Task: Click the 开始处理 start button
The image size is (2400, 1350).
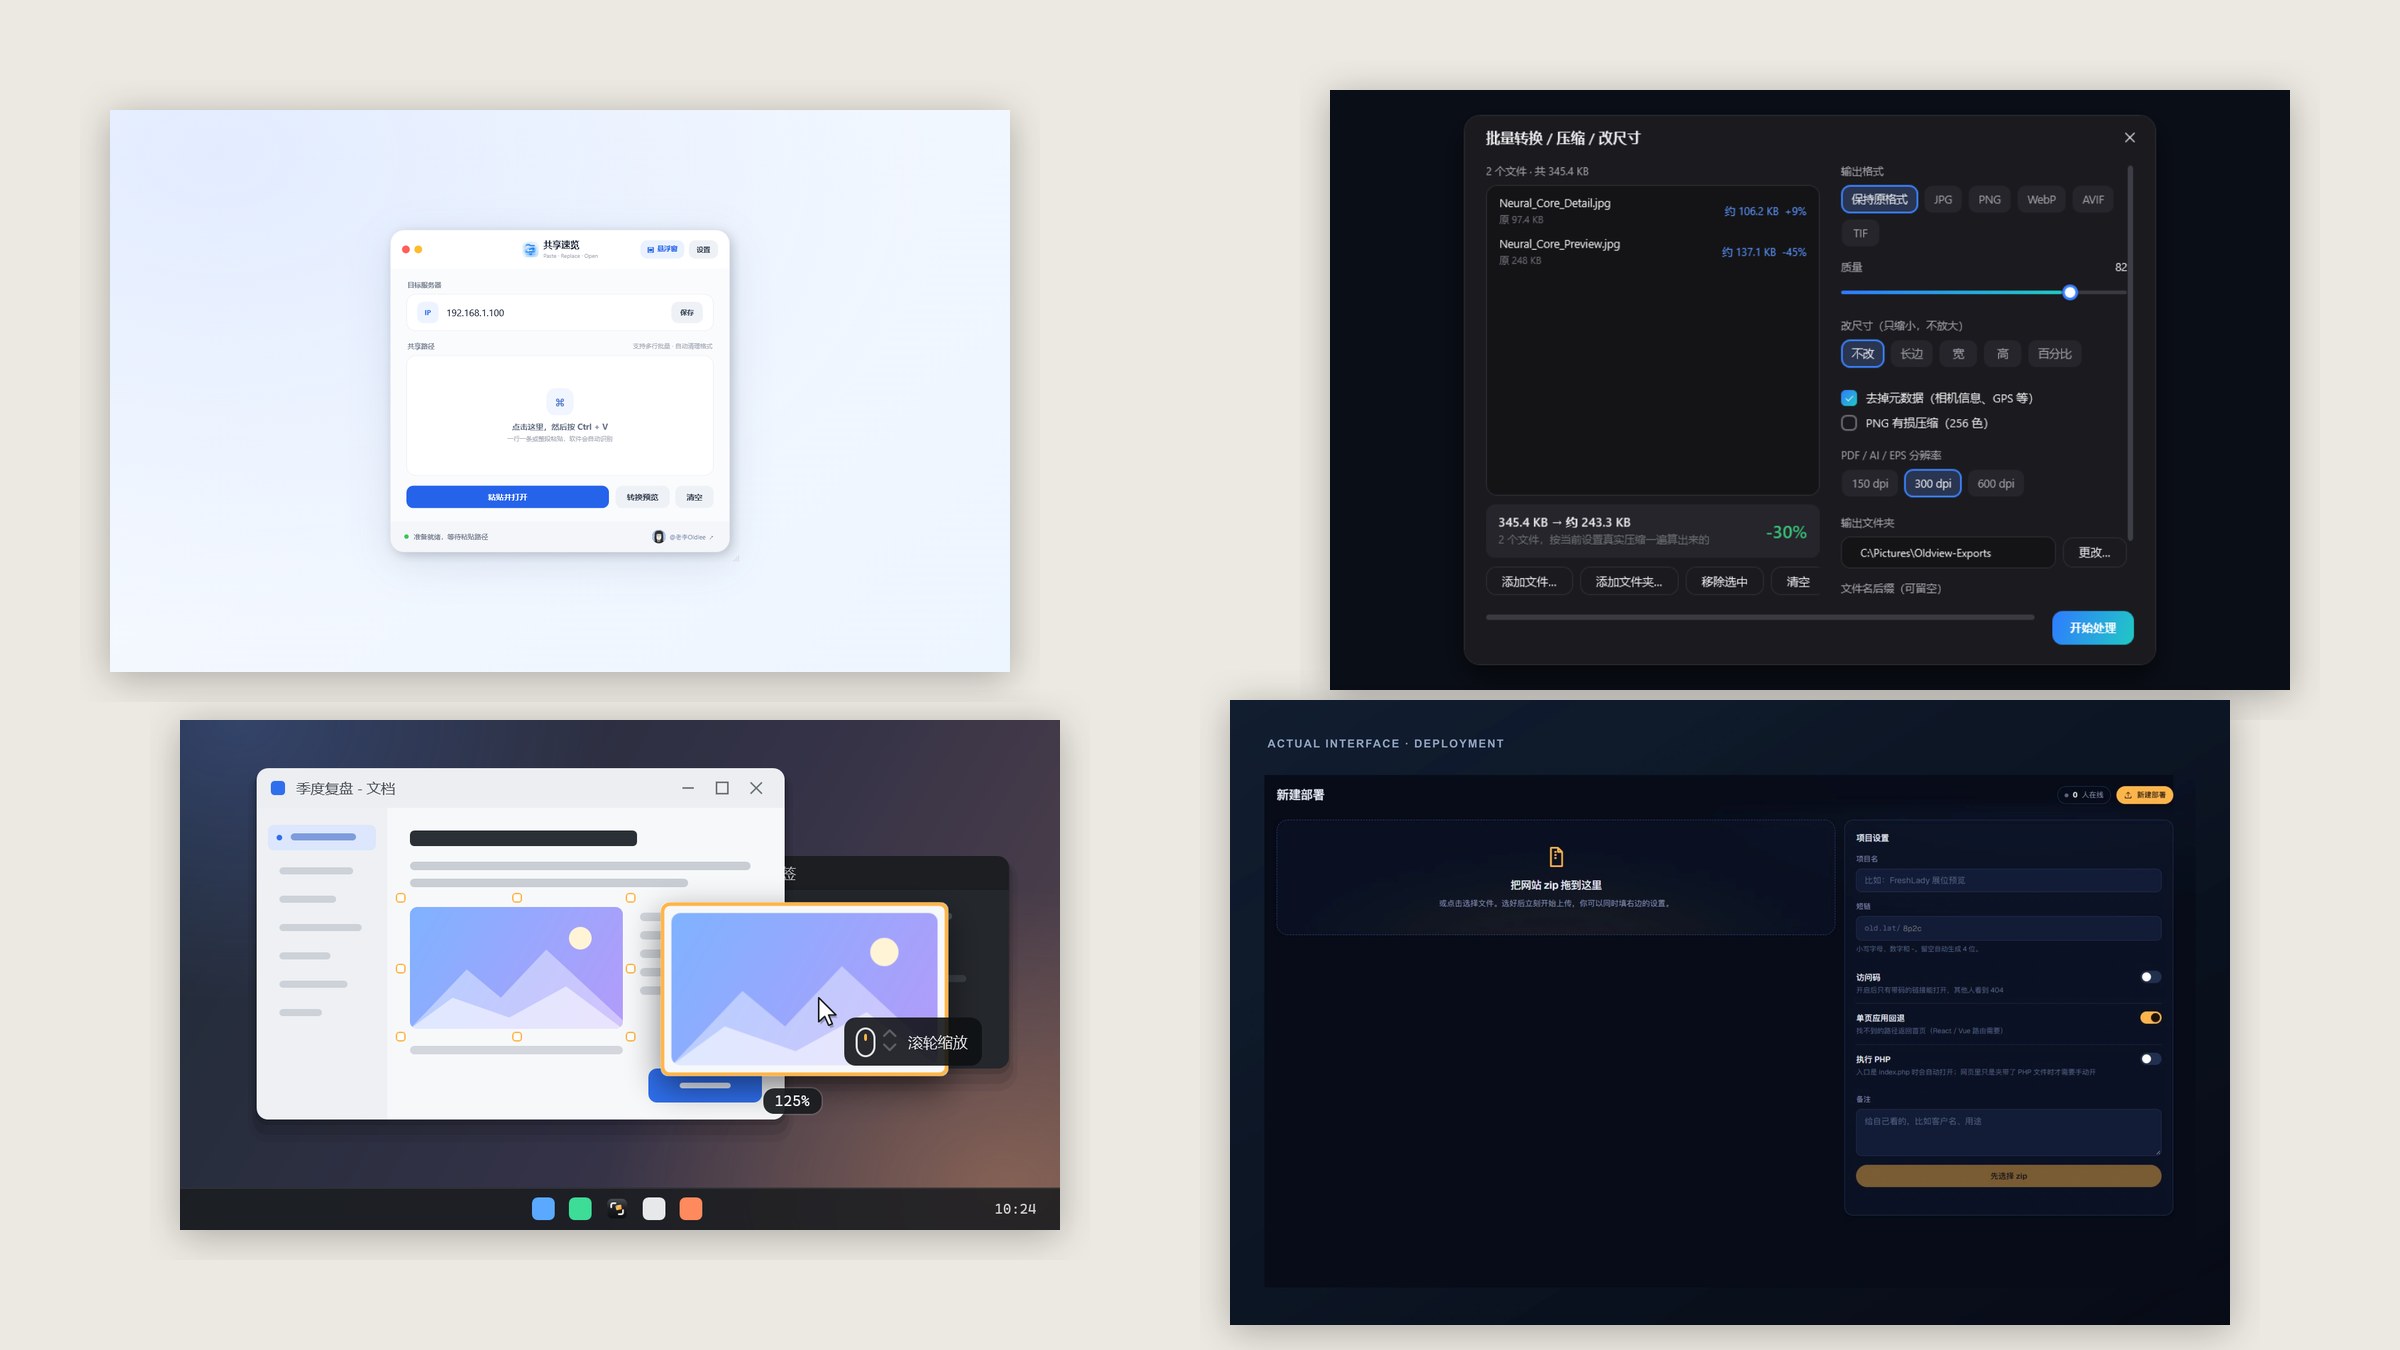Action: 2093,628
